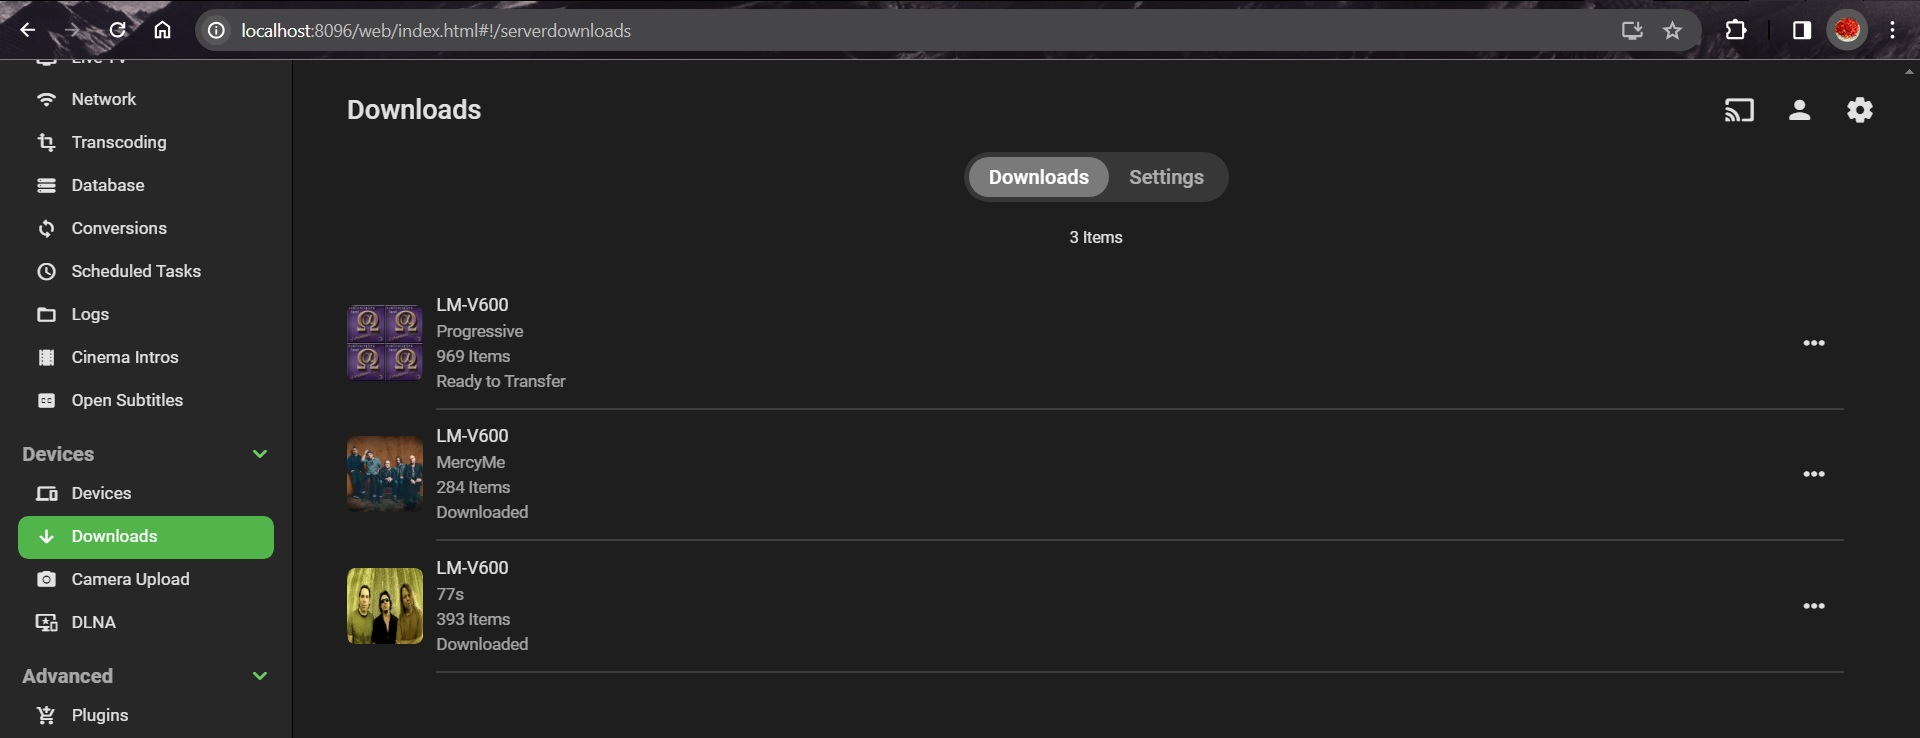Open the Open Subtitles sidebar link
The height and width of the screenshot is (738, 1920).
pyautogui.click(x=127, y=400)
